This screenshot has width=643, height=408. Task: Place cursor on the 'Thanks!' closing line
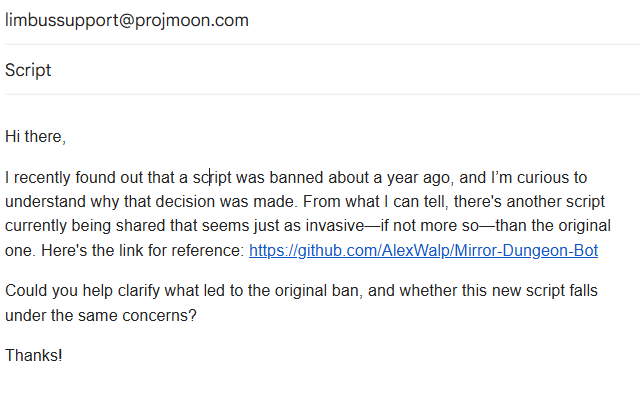(34, 355)
